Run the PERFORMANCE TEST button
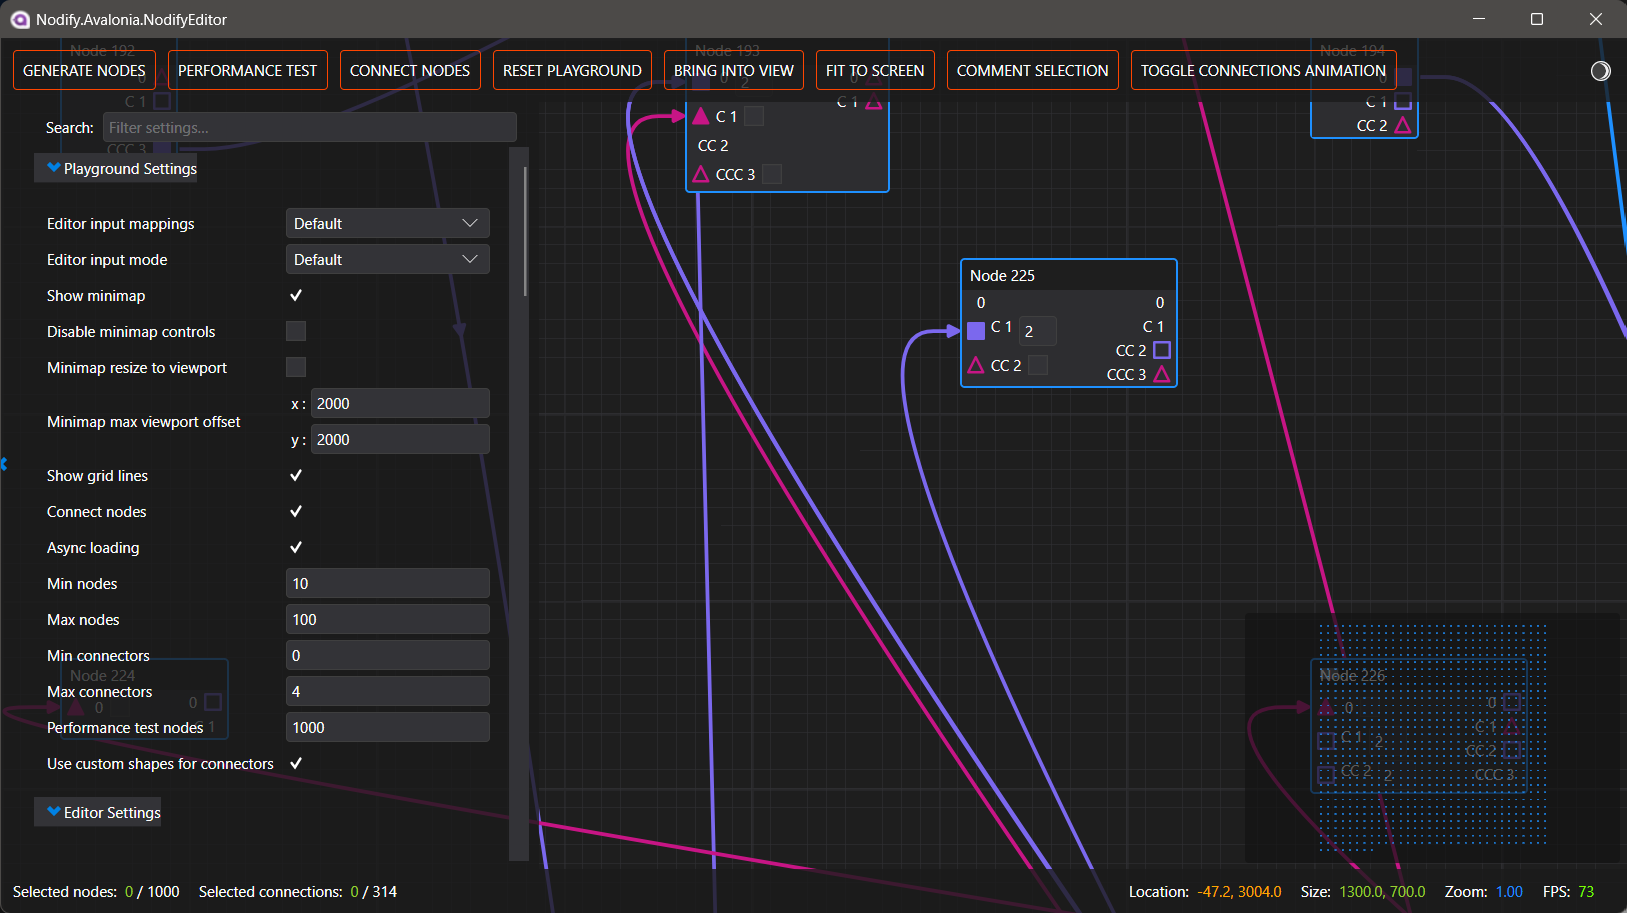Screen dimensions: 1627x913 point(248,70)
